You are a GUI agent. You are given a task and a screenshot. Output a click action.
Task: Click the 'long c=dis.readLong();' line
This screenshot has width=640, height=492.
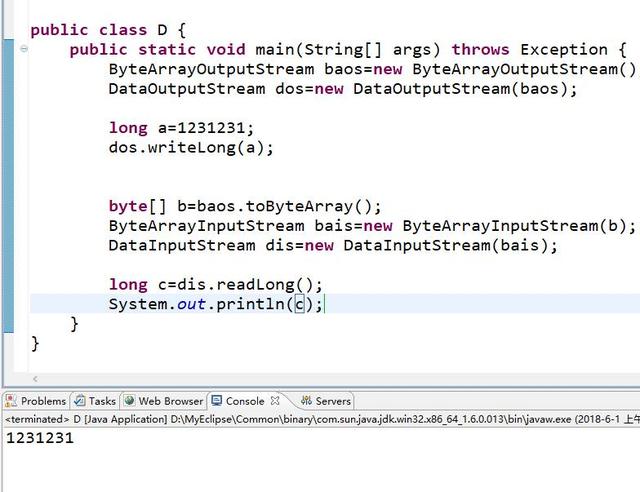tap(216, 285)
